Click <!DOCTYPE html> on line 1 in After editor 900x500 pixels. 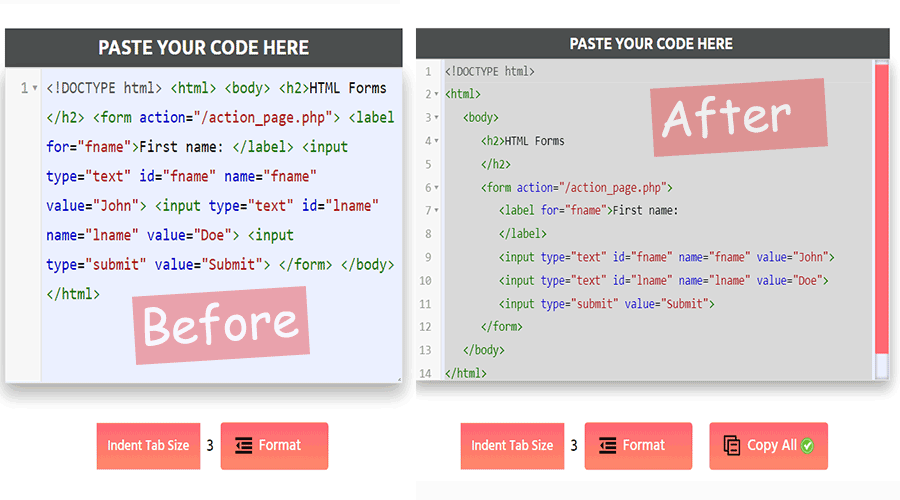click(x=490, y=72)
